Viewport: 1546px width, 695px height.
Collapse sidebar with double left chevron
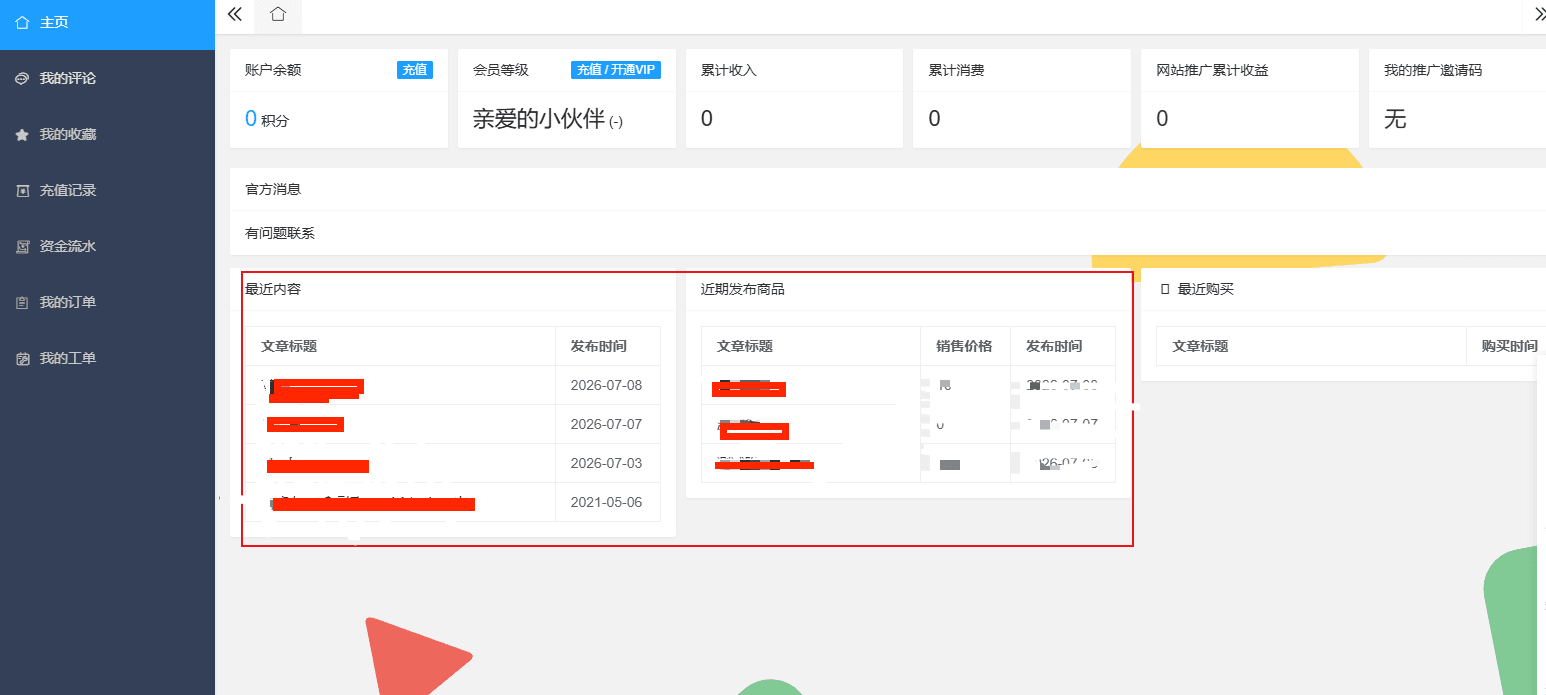click(x=234, y=14)
